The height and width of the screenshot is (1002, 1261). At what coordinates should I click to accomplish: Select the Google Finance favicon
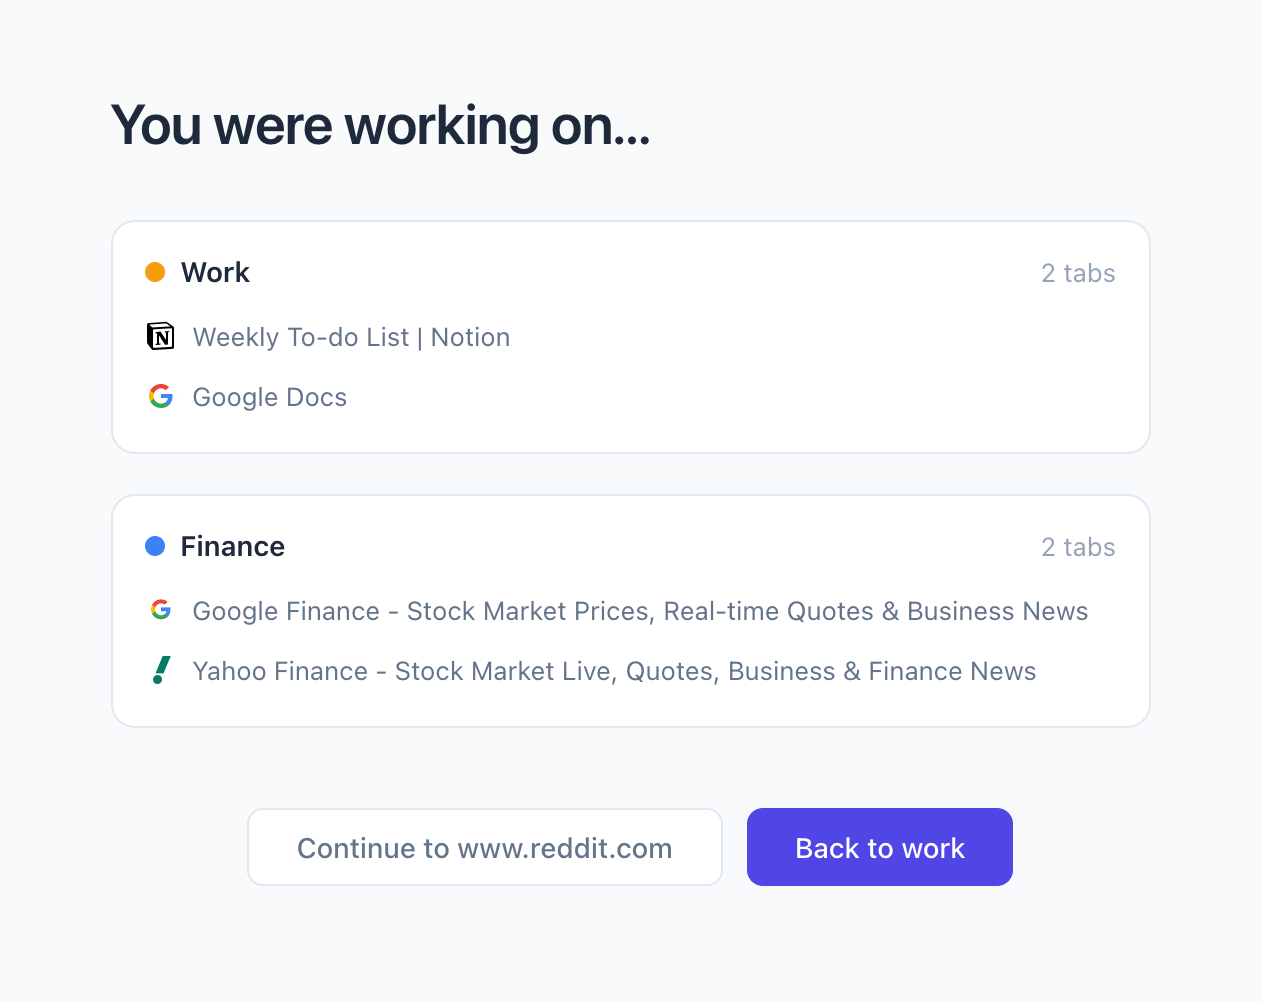point(160,610)
